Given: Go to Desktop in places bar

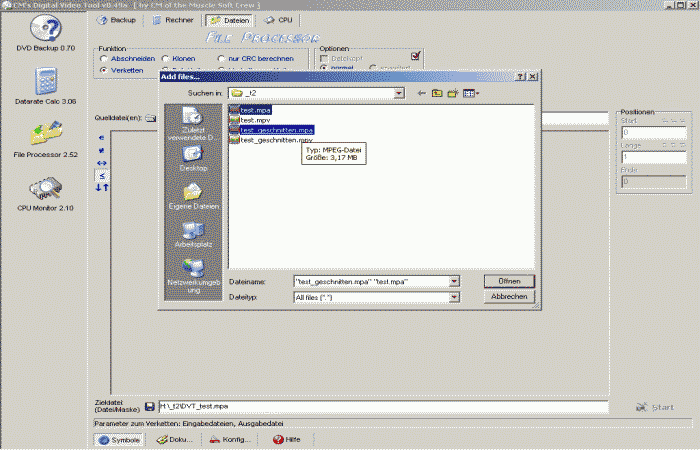Looking at the screenshot, I should tap(193, 157).
